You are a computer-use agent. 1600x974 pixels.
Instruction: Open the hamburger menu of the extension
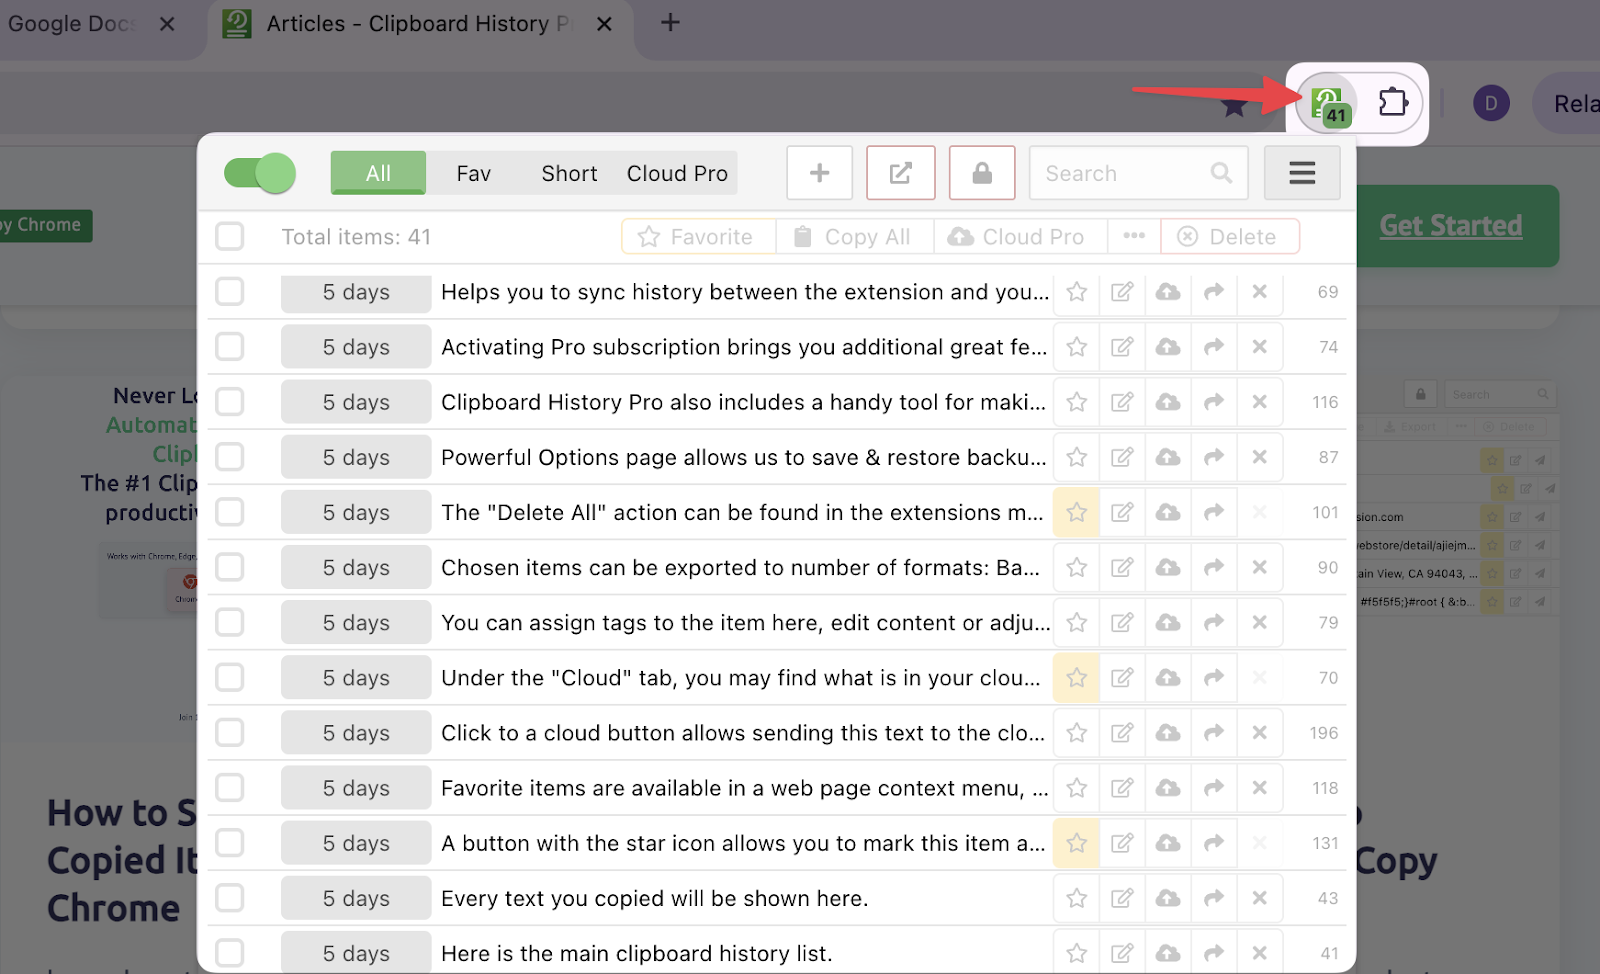(1302, 173)
